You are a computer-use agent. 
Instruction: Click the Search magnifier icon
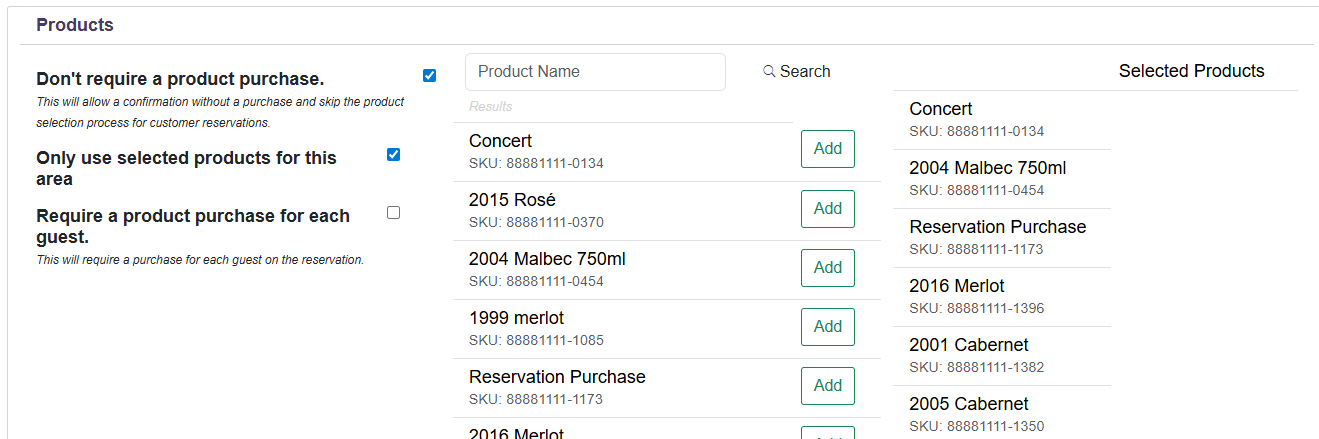[769, 71]
